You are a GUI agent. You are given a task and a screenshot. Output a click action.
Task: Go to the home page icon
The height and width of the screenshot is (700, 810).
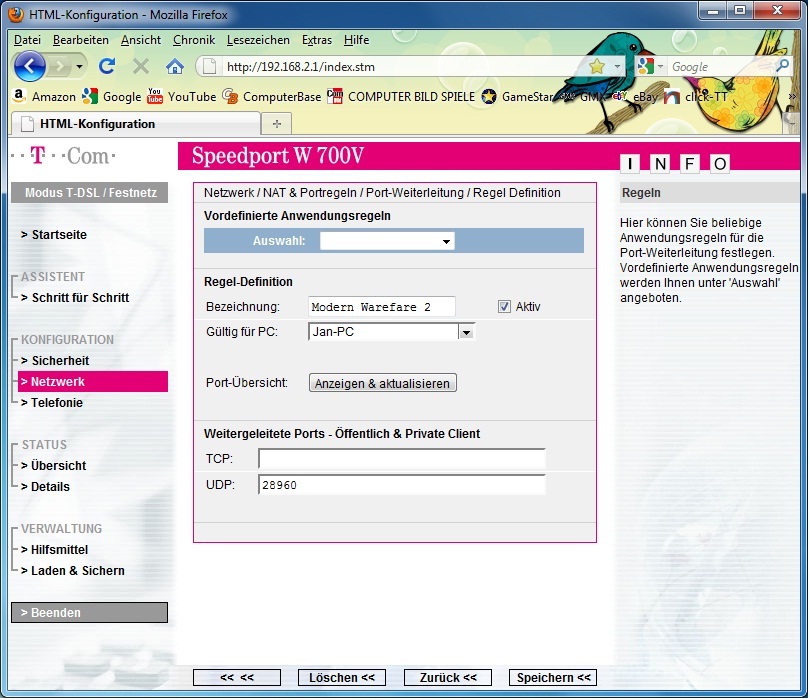pyautogui.click(x=175, y=66)
